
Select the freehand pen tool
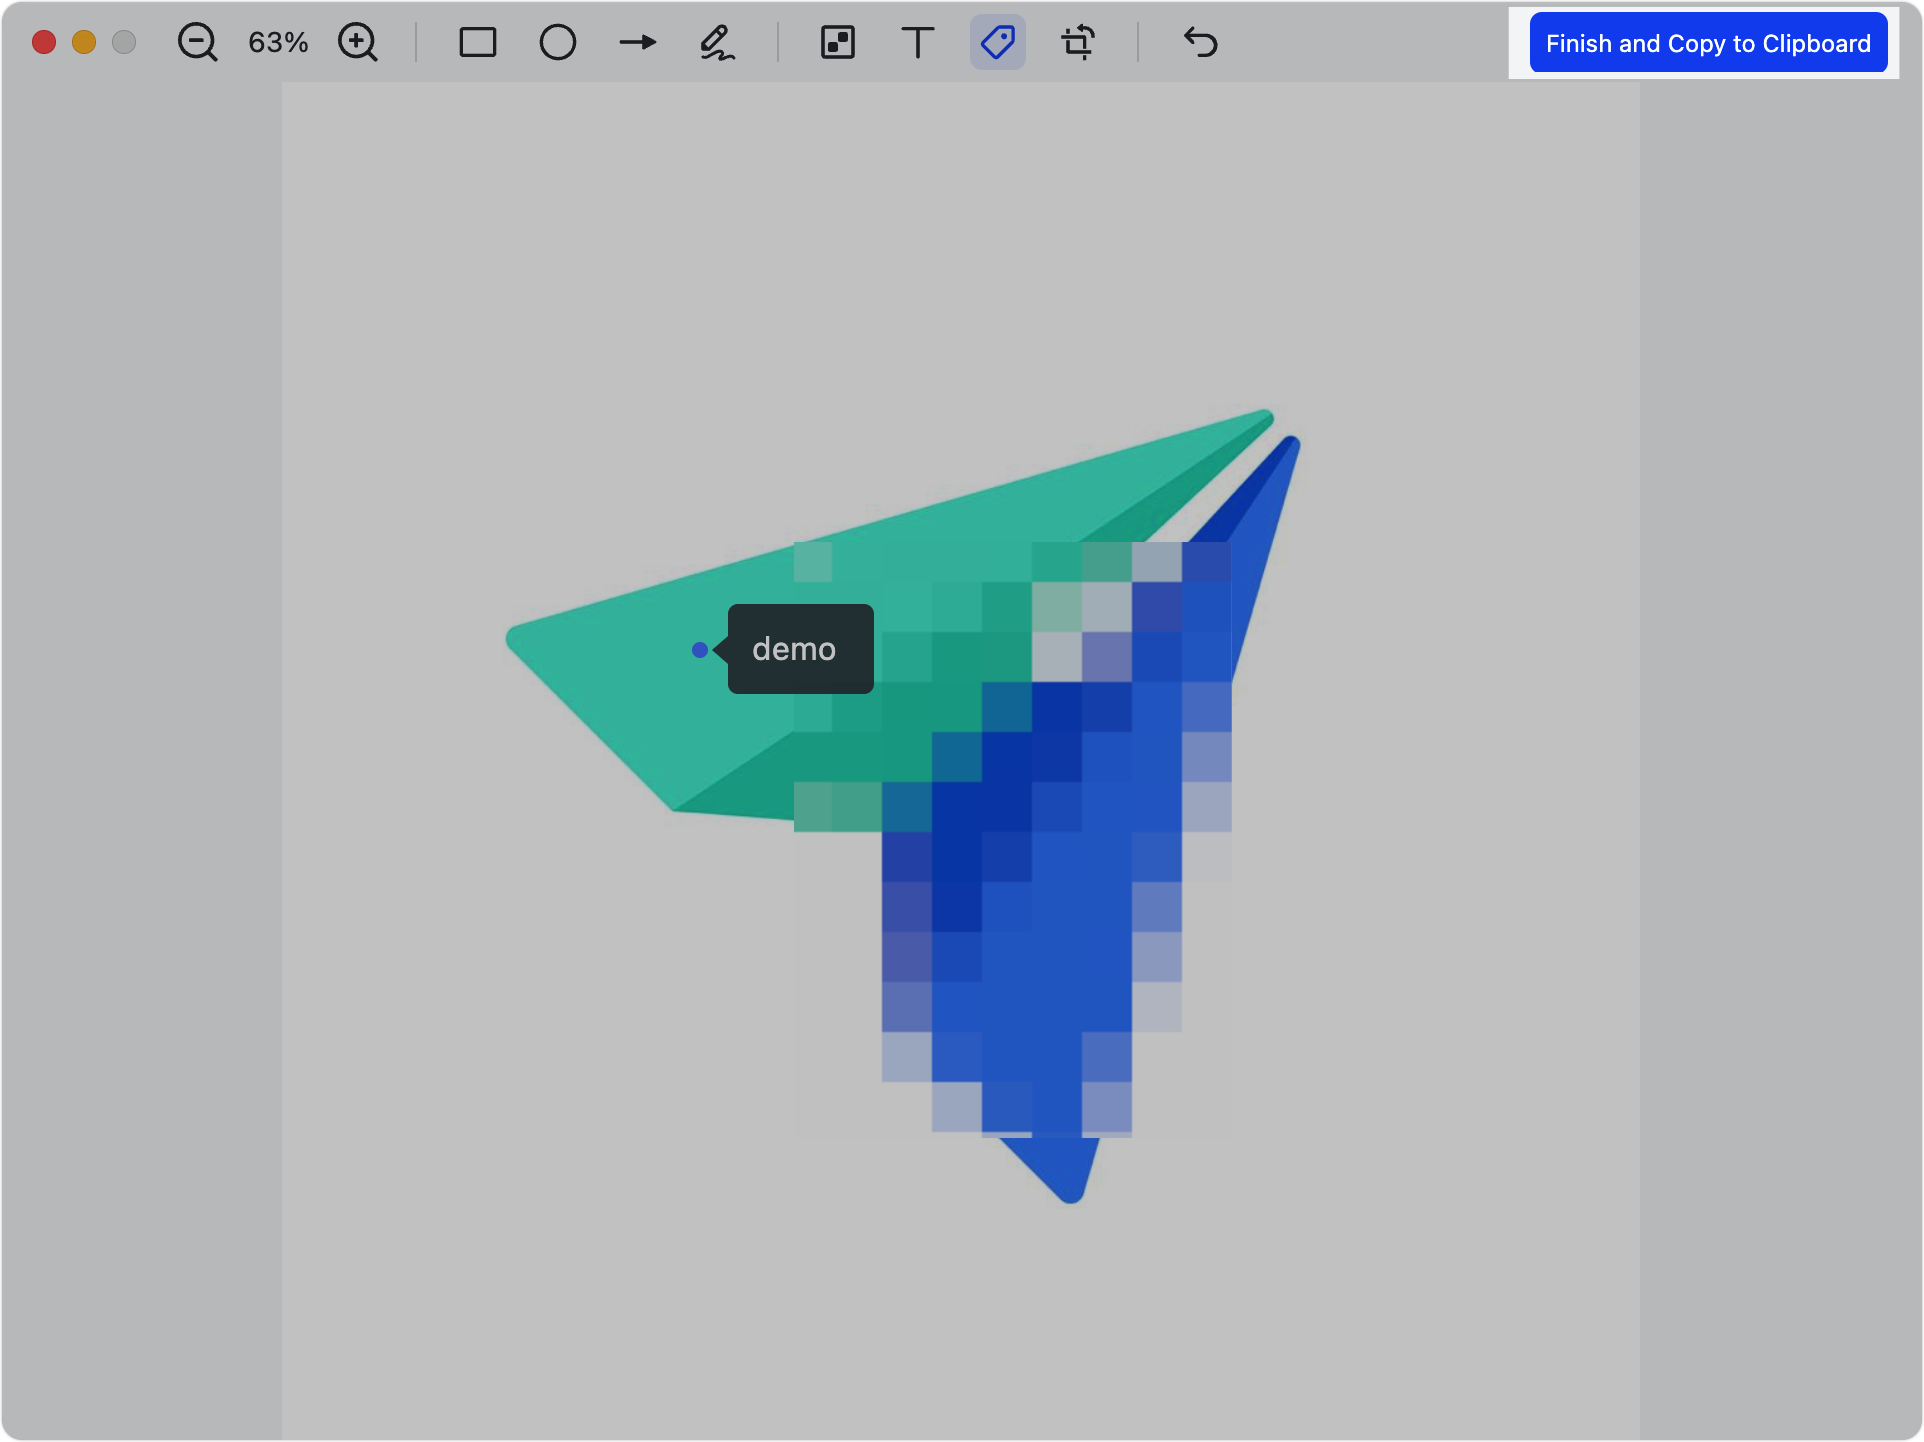tap(717, 43)
